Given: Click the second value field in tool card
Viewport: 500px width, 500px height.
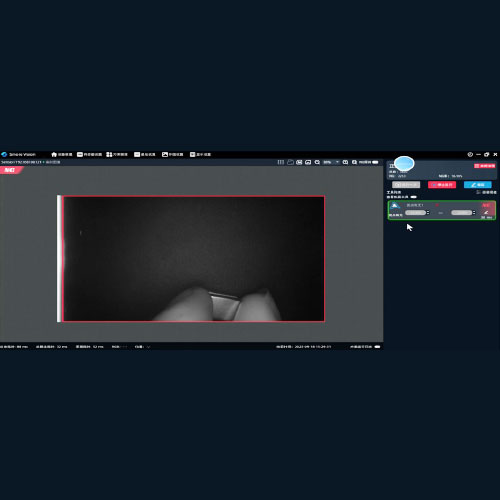Looking at the screenshot, I should (461, 213).
